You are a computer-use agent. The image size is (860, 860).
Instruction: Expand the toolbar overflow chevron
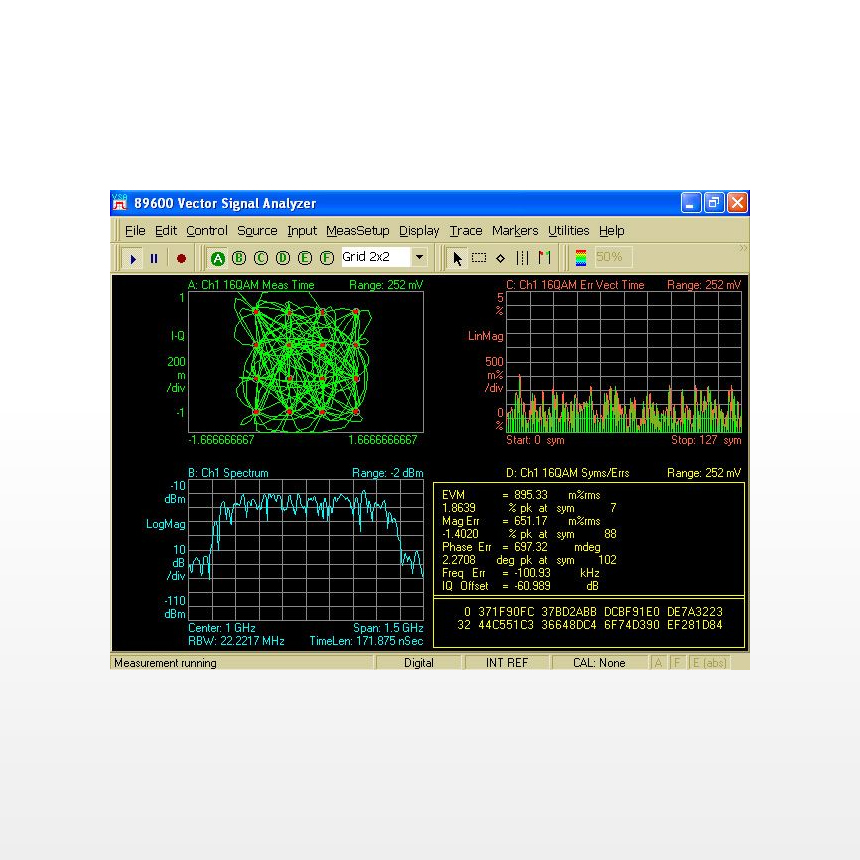tap(743, 248)
